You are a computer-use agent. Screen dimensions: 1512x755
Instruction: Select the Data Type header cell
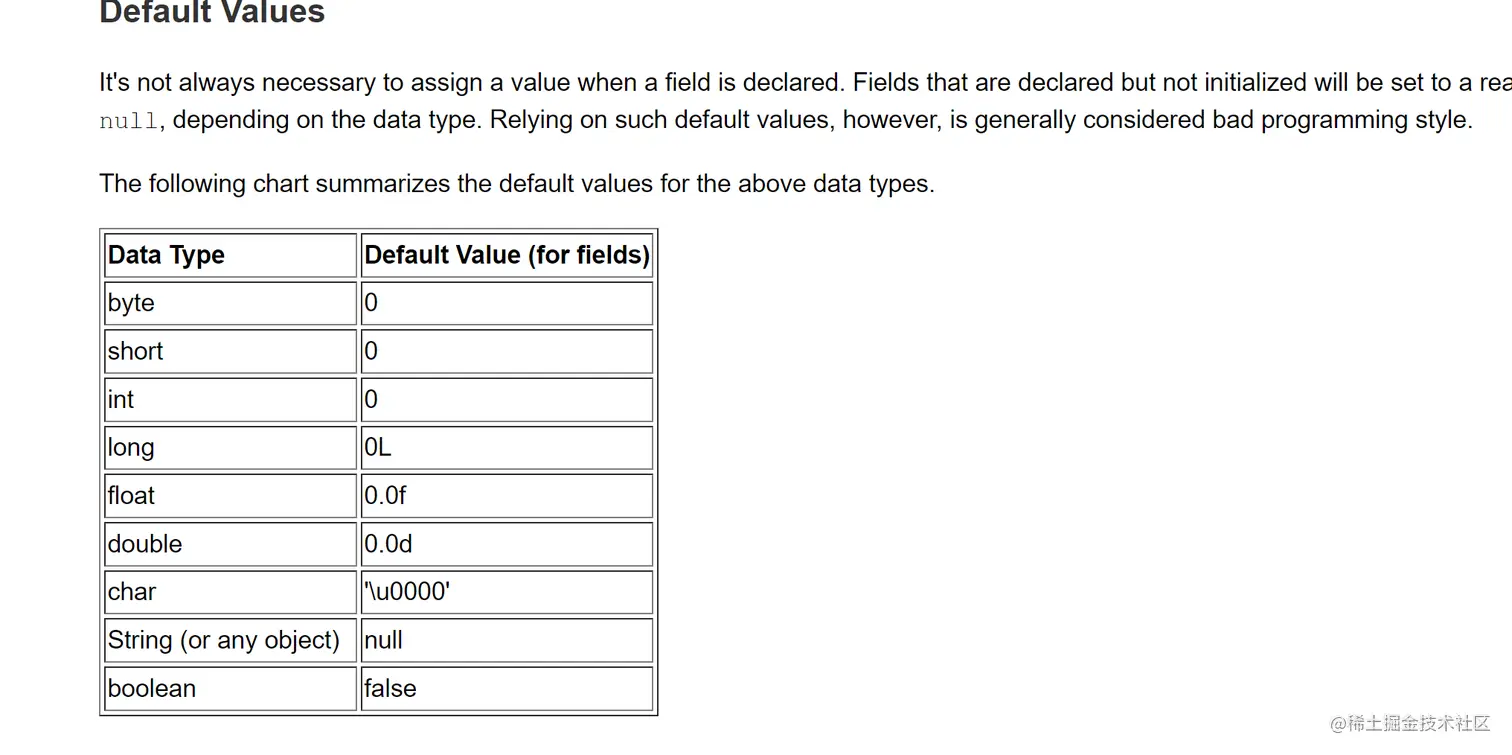pos(230,255)
